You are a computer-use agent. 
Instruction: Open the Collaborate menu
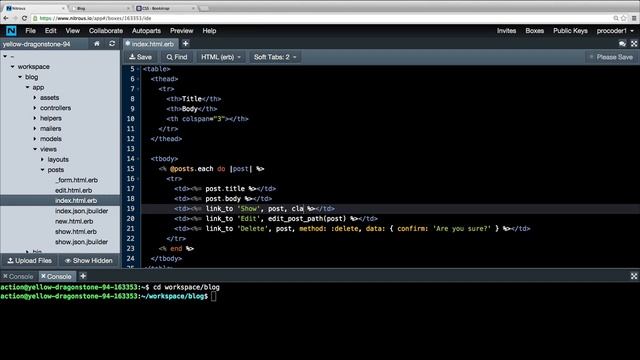click(x=106, y=31)
